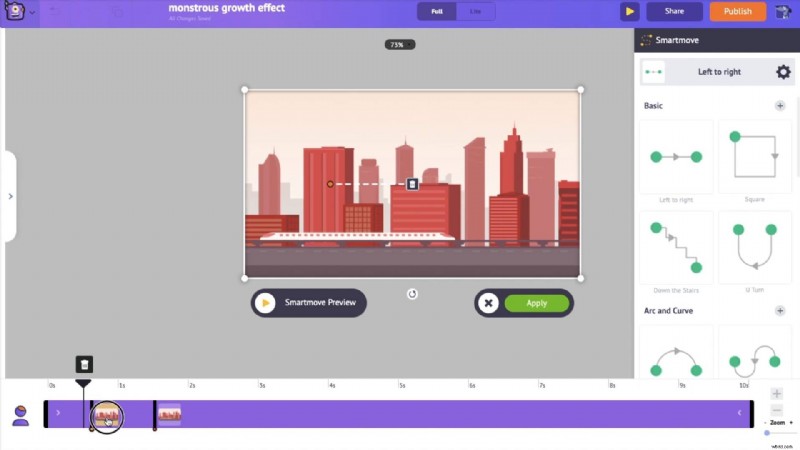
Task: Select the second city thumbnail on timeline
Action: tap(169, 414)
